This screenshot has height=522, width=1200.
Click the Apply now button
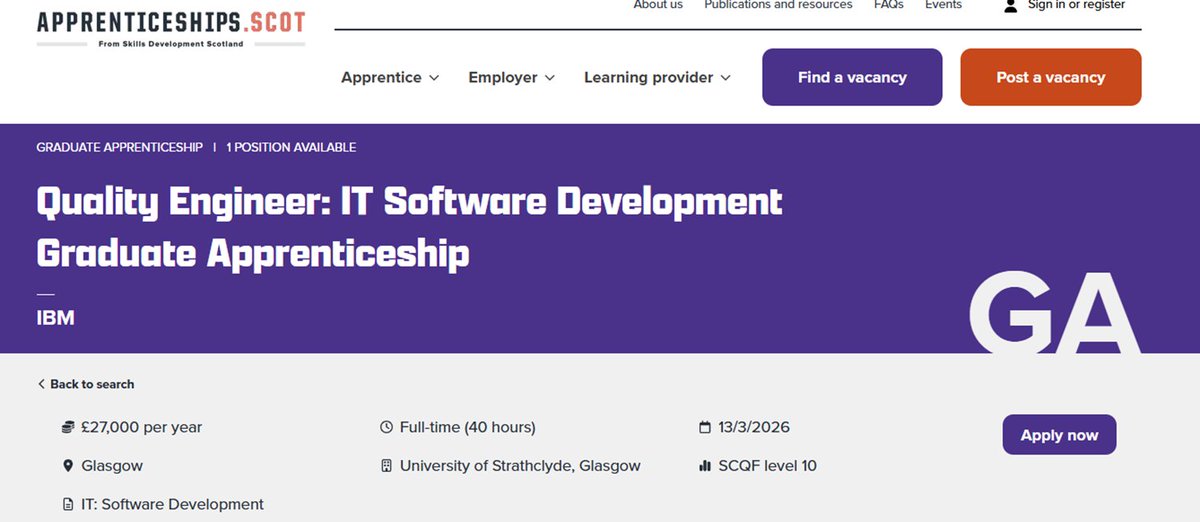tap(1059, 435)
